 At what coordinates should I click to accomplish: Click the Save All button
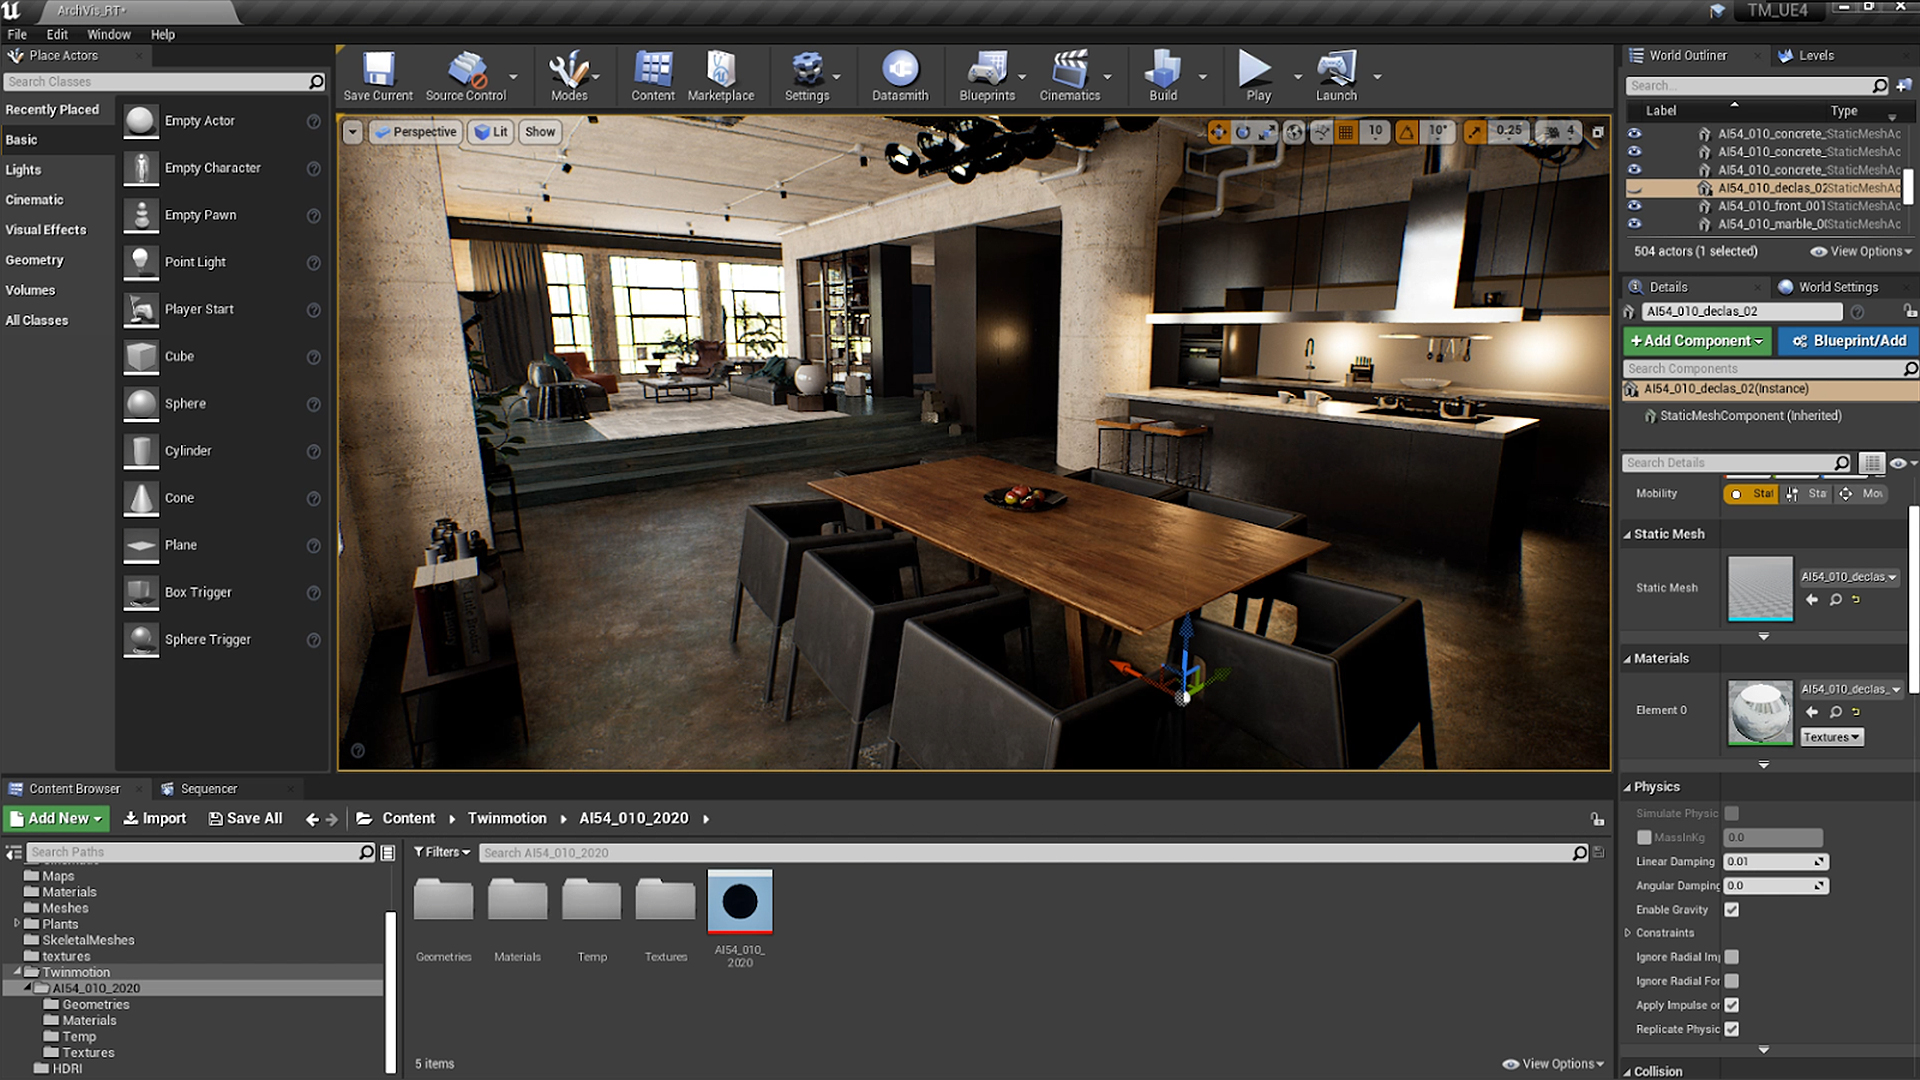click(245, 818)
